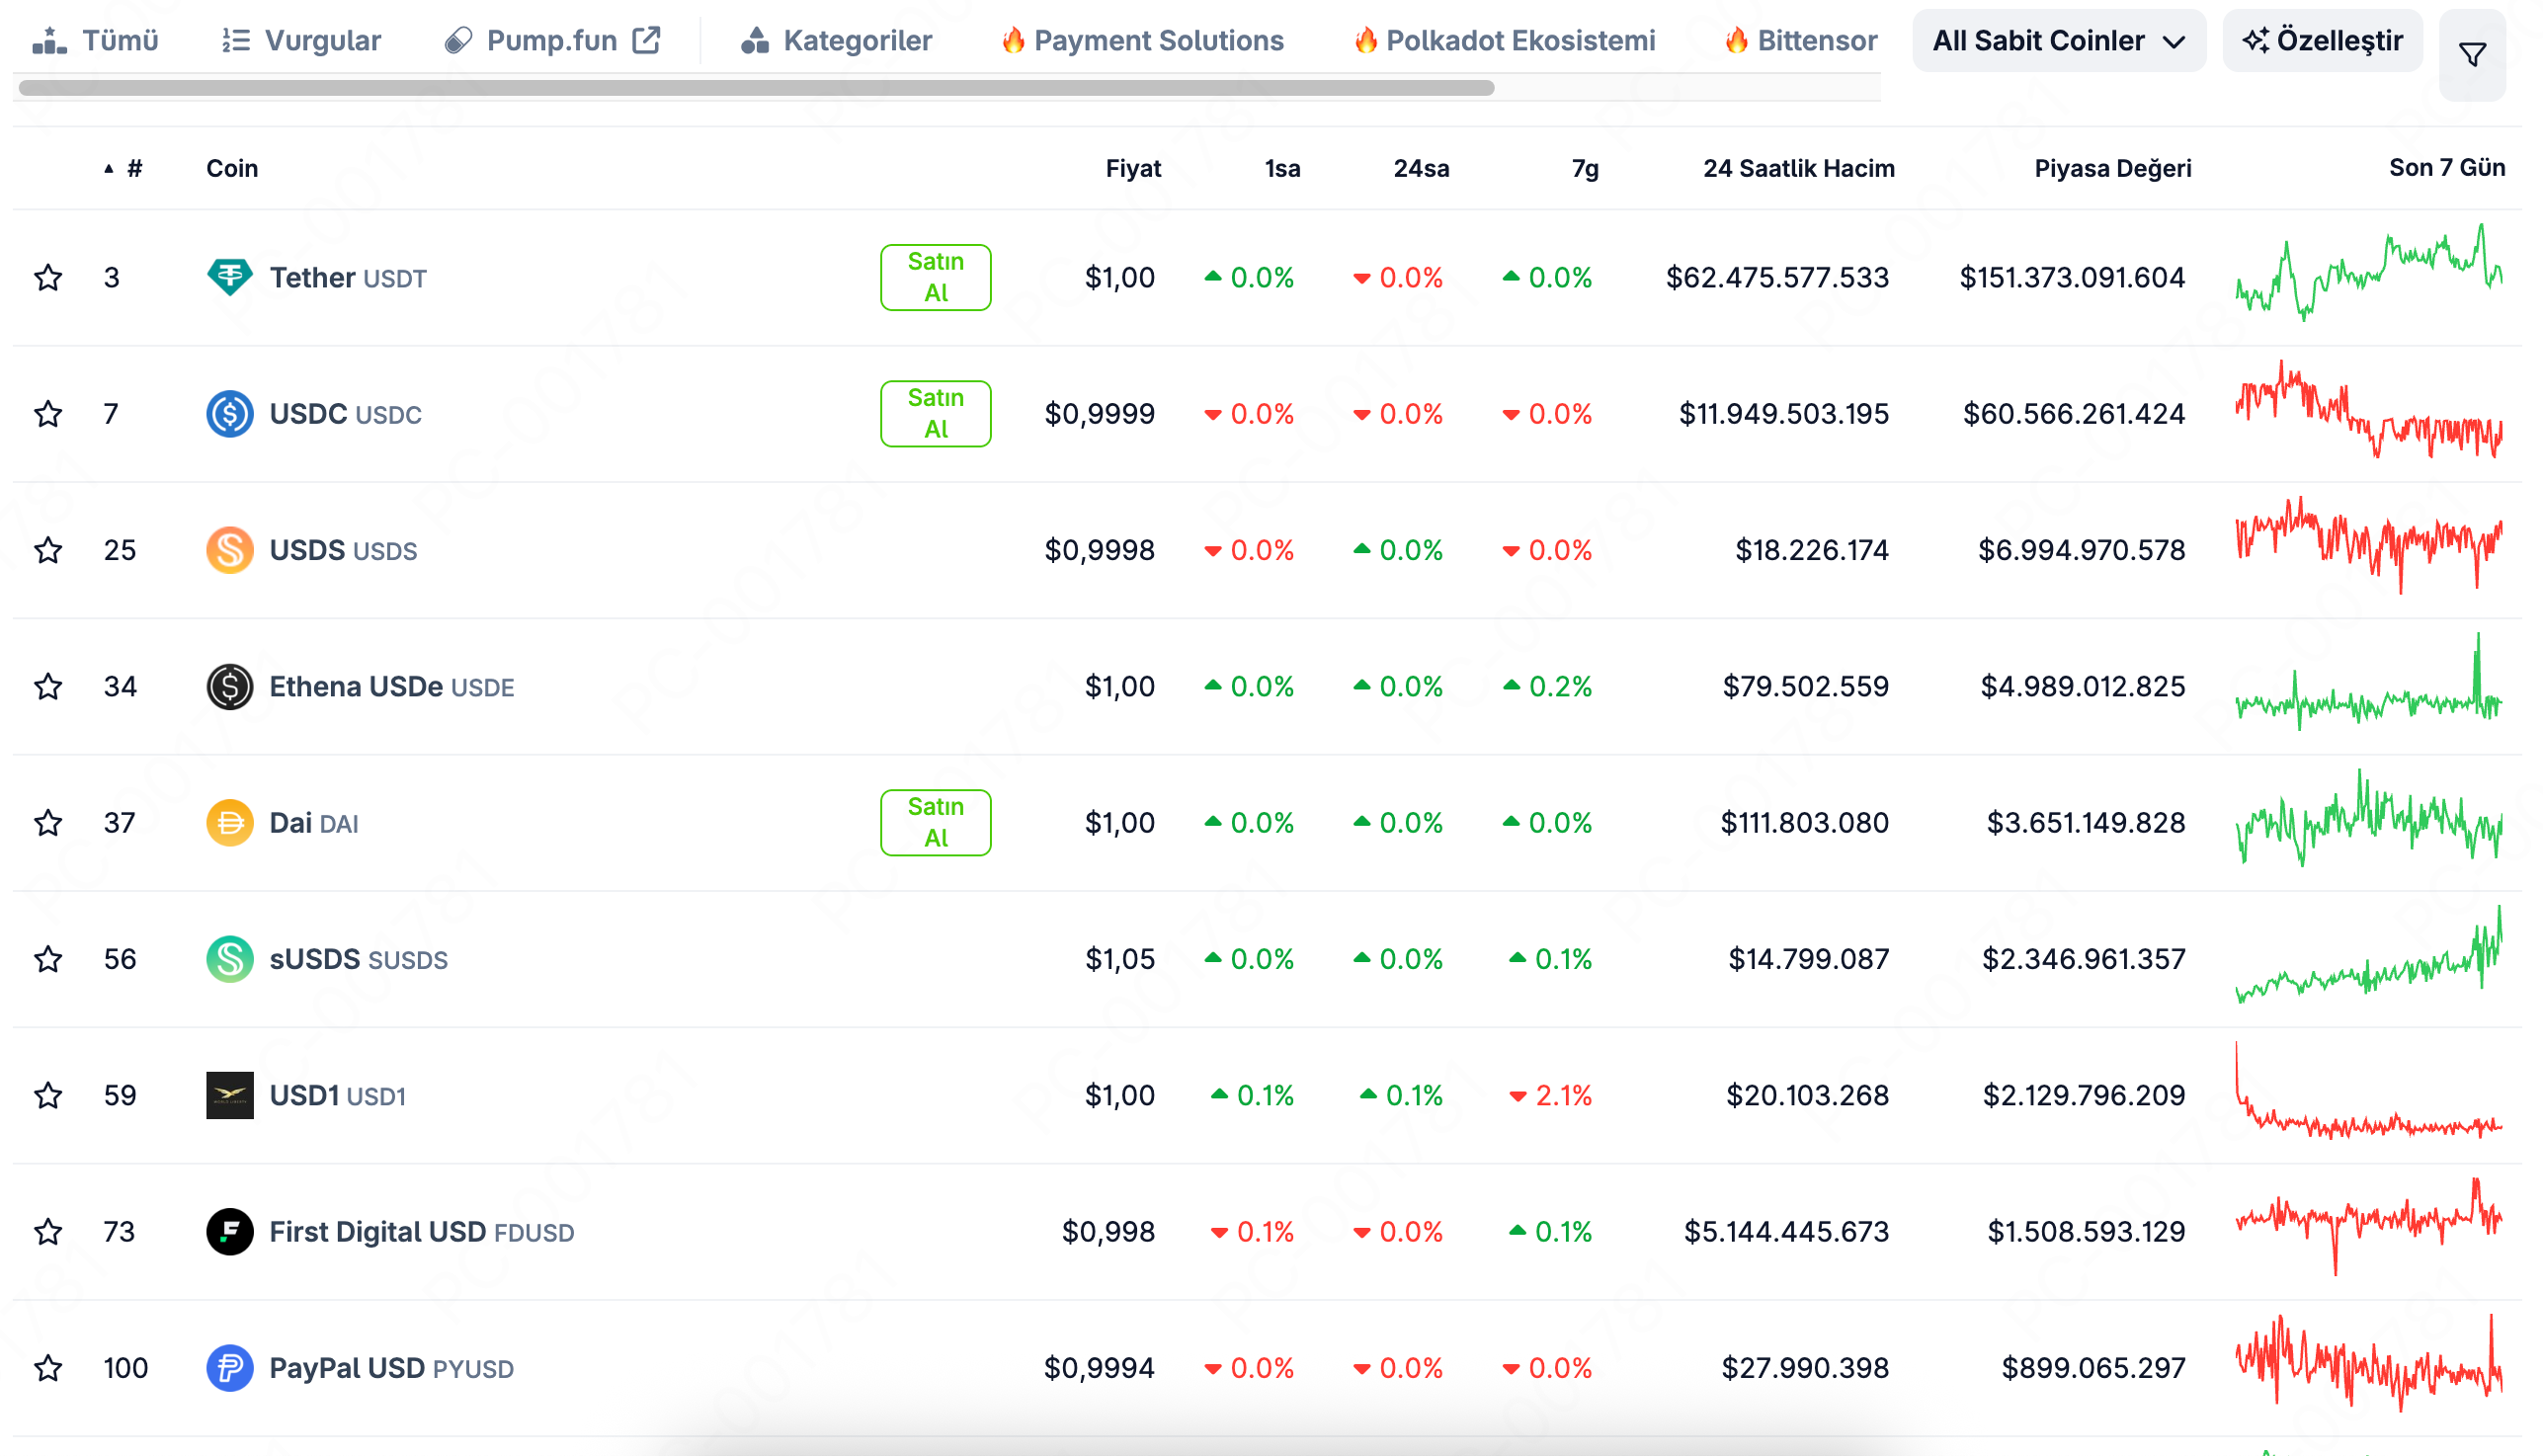Viewport: 2543px width, 1456px height.
Task: Star the sUSDS row
Action: (48, 959)
